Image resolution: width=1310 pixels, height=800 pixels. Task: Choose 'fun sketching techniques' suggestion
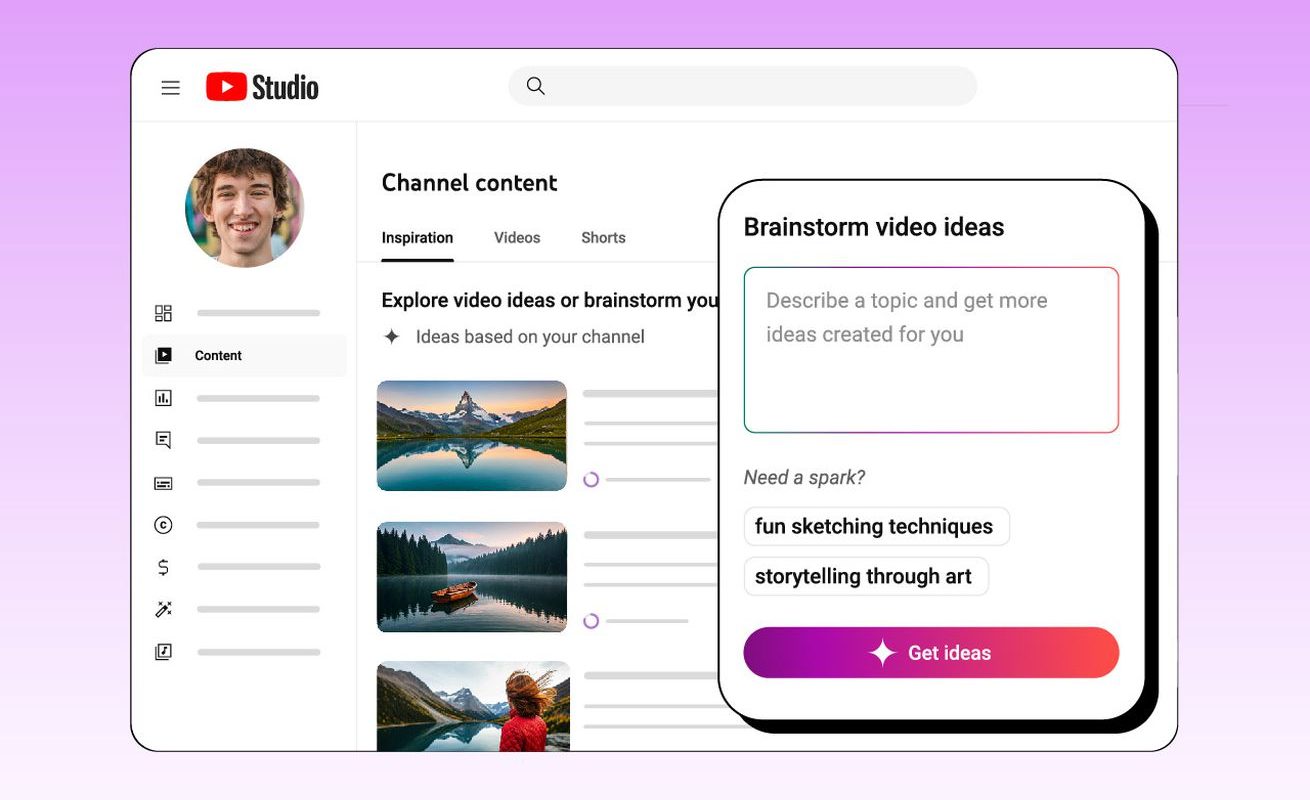tap(876, 526)
